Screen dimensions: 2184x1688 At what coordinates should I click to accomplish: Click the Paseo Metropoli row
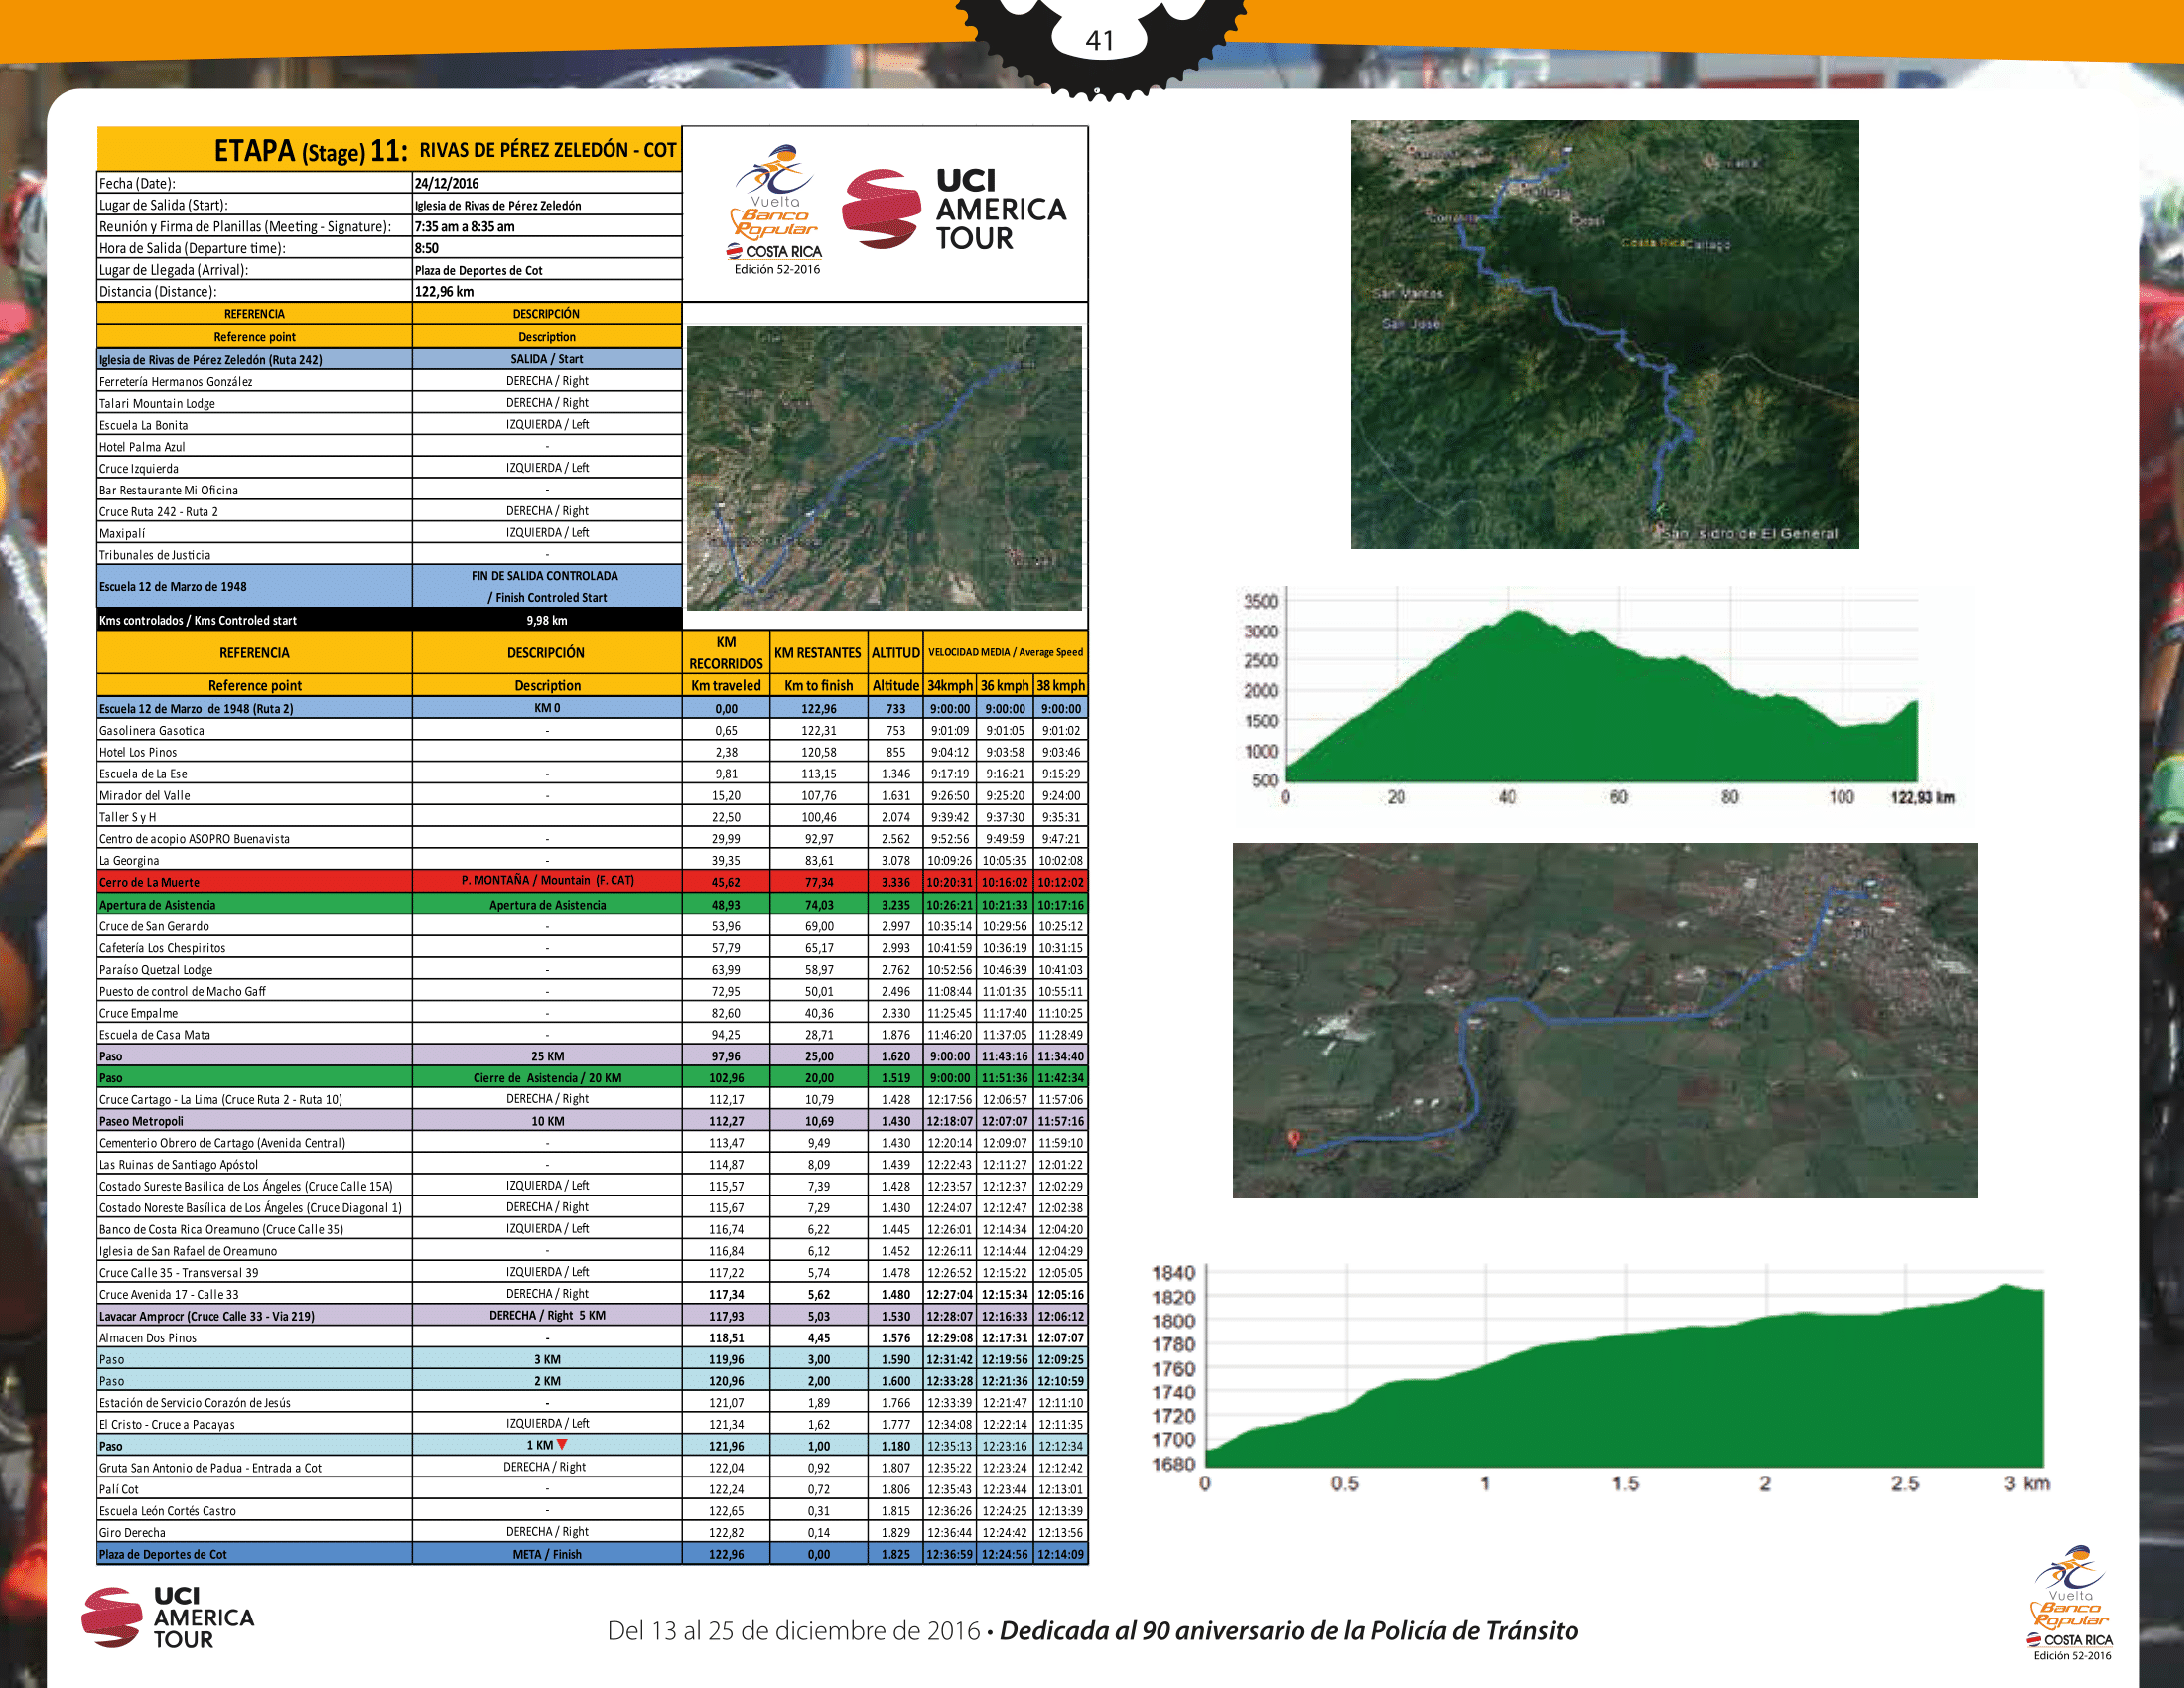(592, 1121)
